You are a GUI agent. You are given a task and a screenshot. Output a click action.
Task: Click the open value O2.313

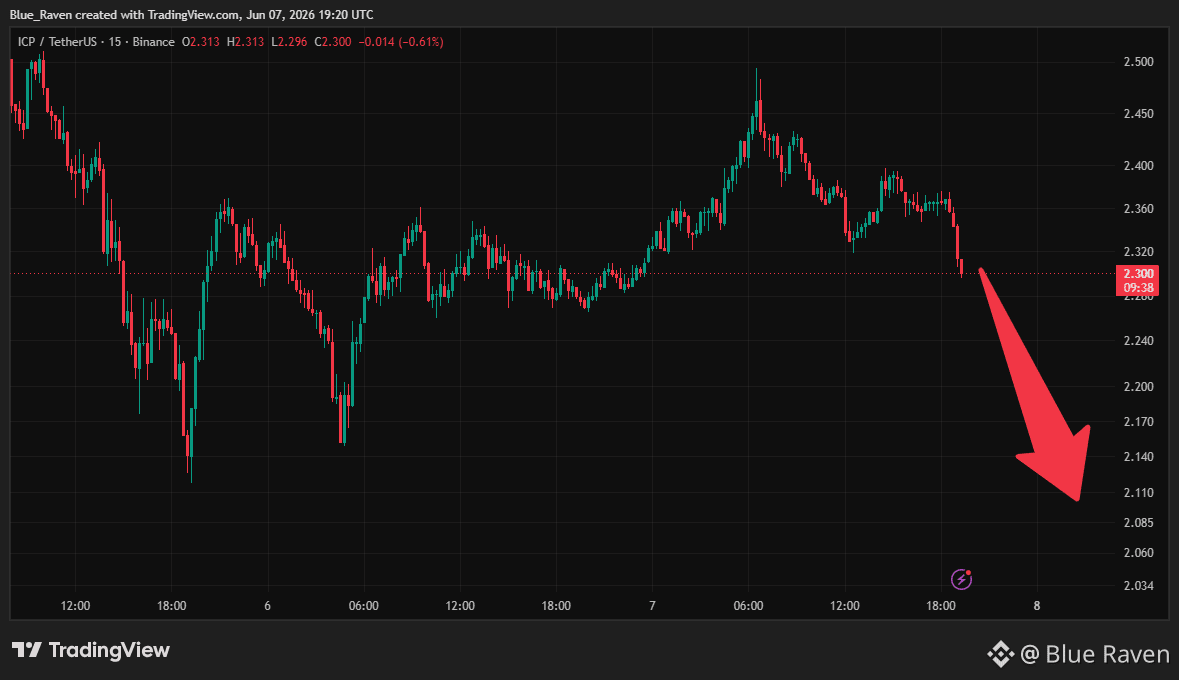coord(201,42)
